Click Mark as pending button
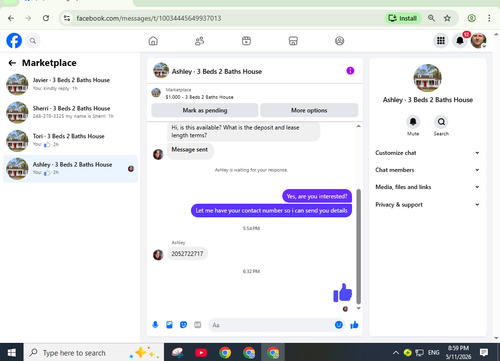 (205, 110)
